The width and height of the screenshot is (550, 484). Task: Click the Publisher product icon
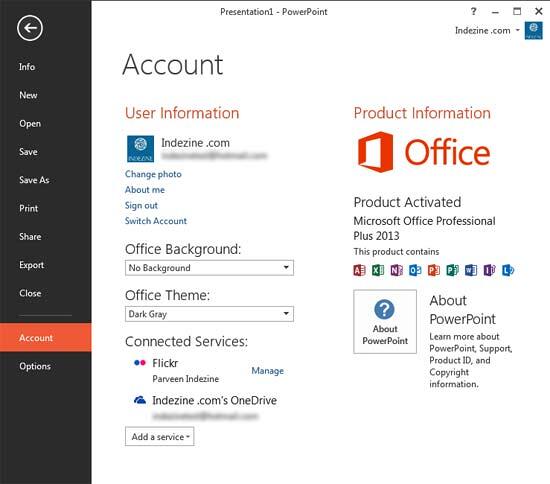[x=452, y=270]
